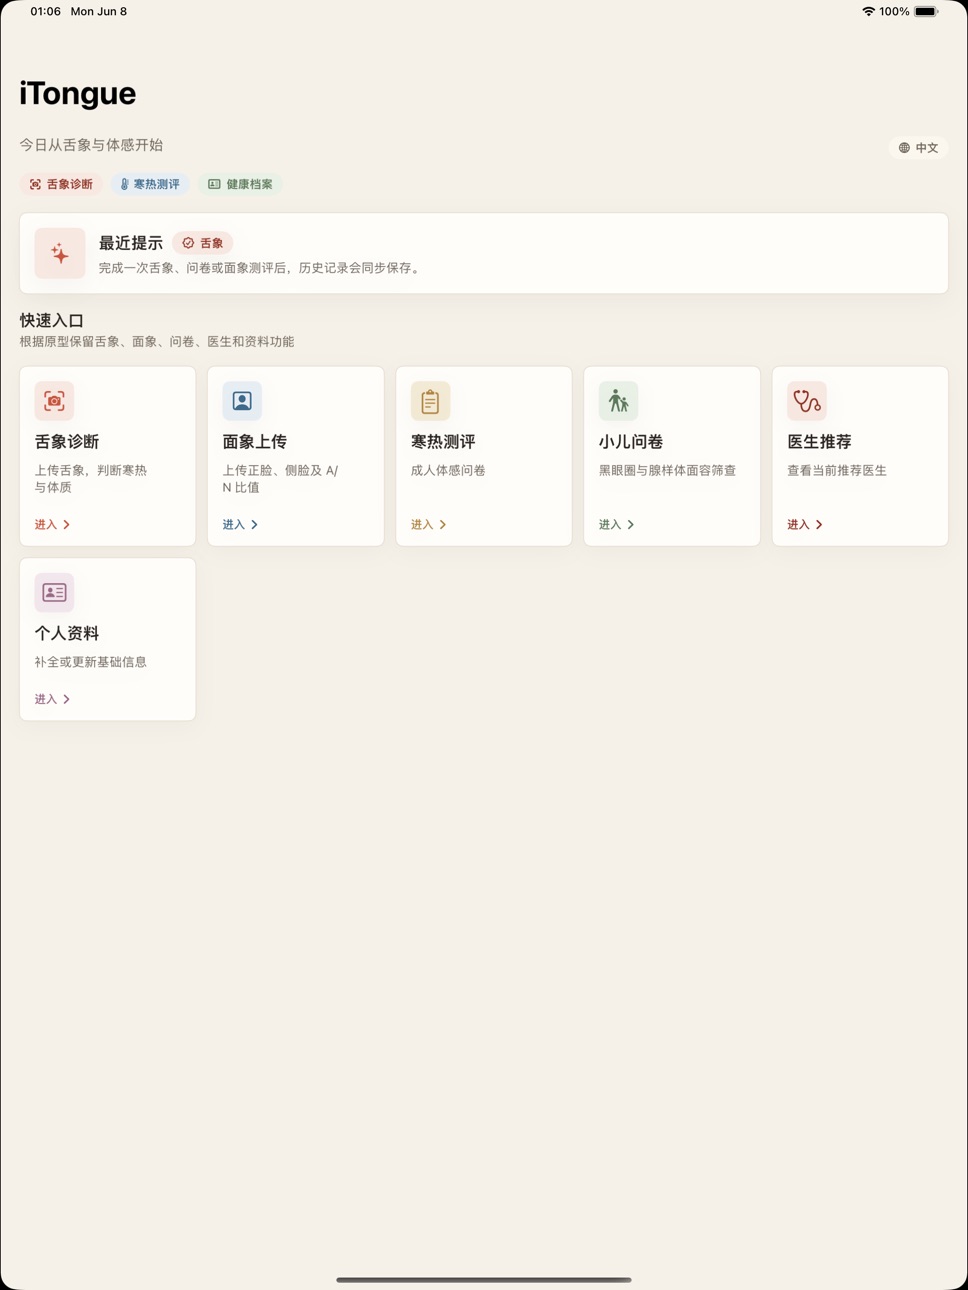968x1290 pixels.
Task: Tap the clipboard icon on 寒热测评 card
Action: point(430,401)
